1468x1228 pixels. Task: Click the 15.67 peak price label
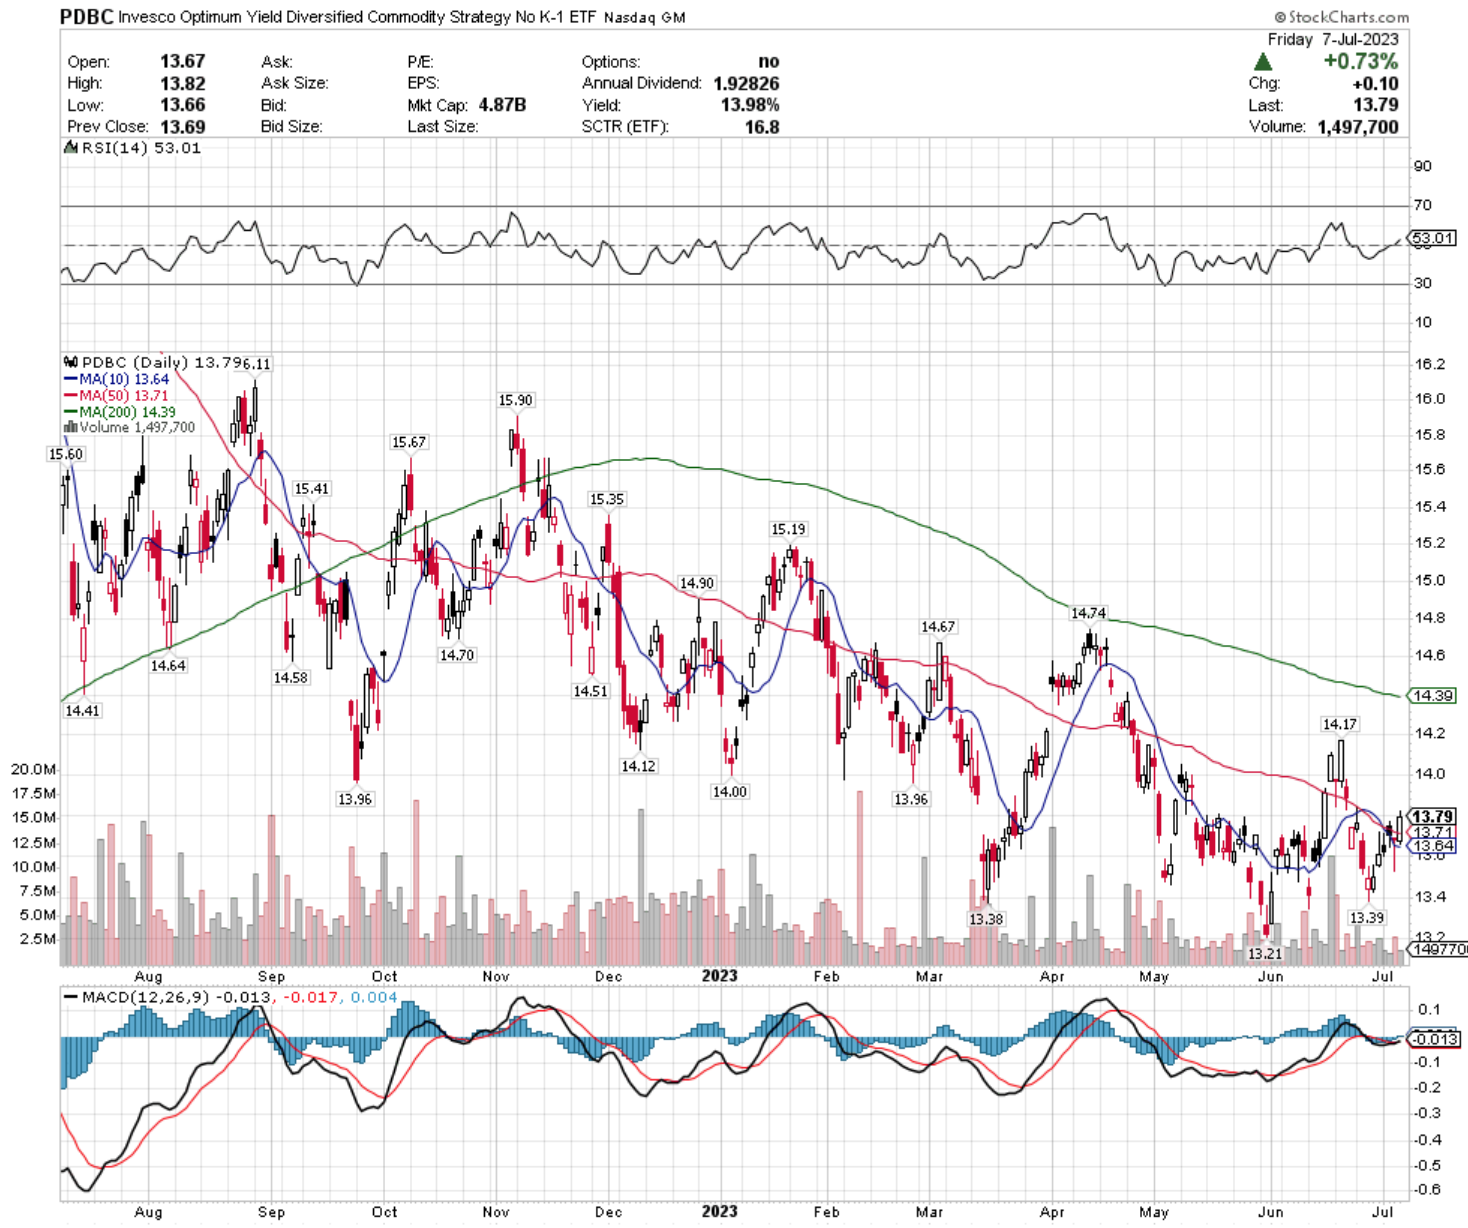[x=409, y=442]
